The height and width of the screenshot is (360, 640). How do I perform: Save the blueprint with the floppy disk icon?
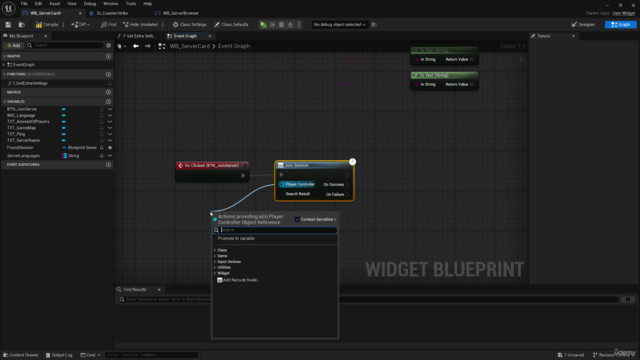pos(8,24)
